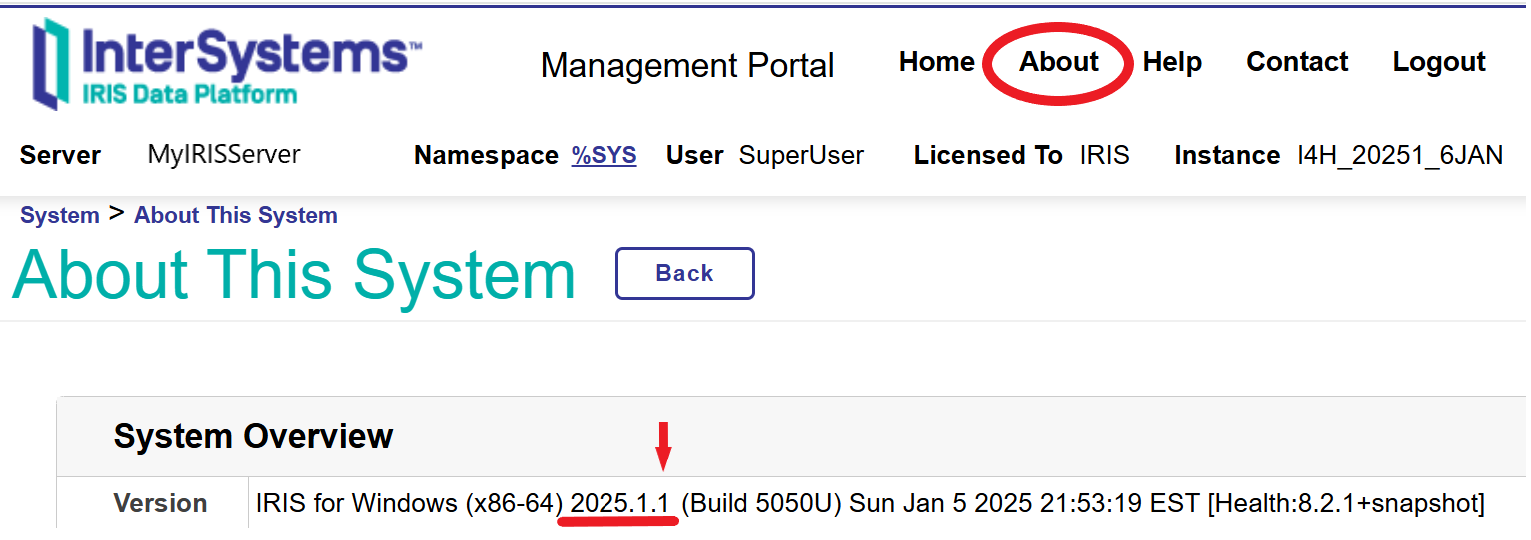Image resolution: width=1531 pixels, height=540 pixels.
Task: Select the MyIRISServer server name
Action: [224, 154]
